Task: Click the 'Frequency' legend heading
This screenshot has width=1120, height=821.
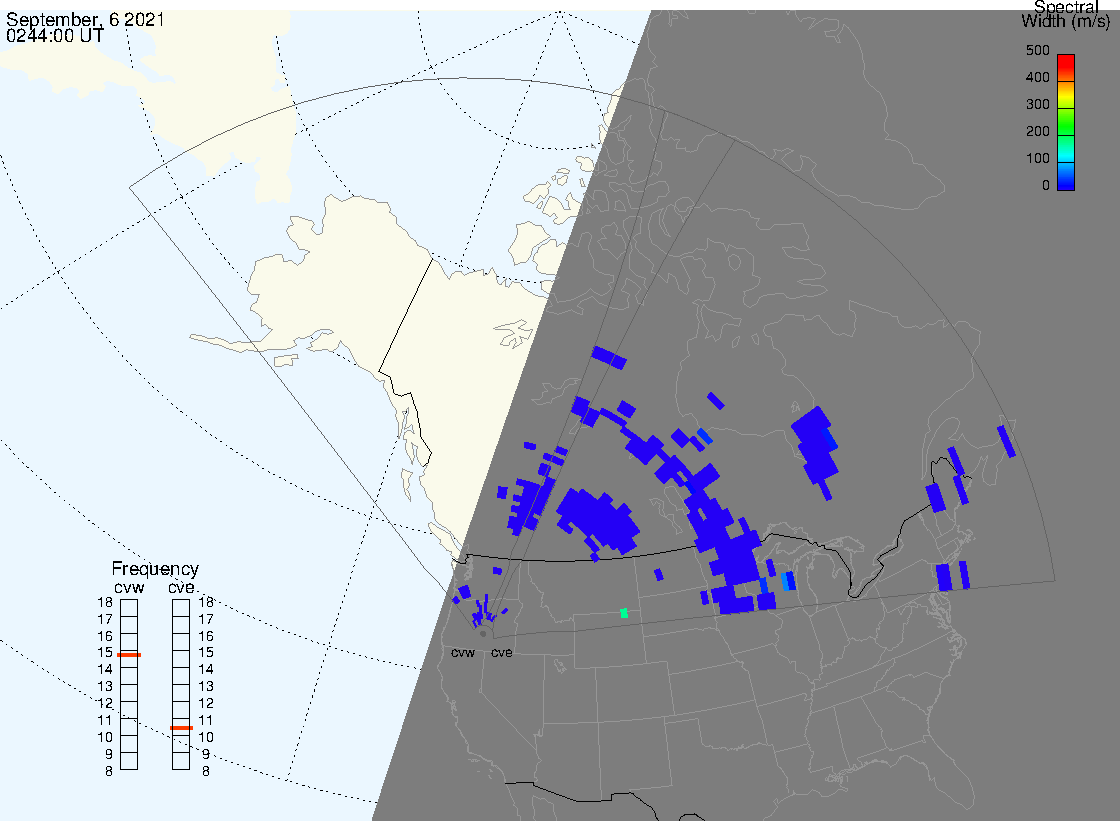Action: [x=155, y=569]
